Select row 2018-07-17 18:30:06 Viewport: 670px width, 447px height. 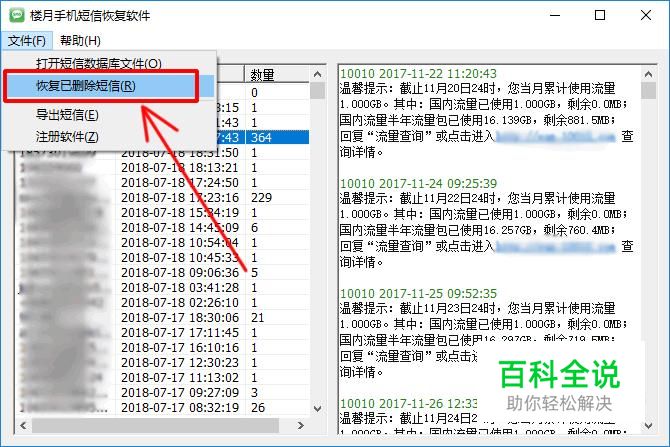[x=162, y=318]
